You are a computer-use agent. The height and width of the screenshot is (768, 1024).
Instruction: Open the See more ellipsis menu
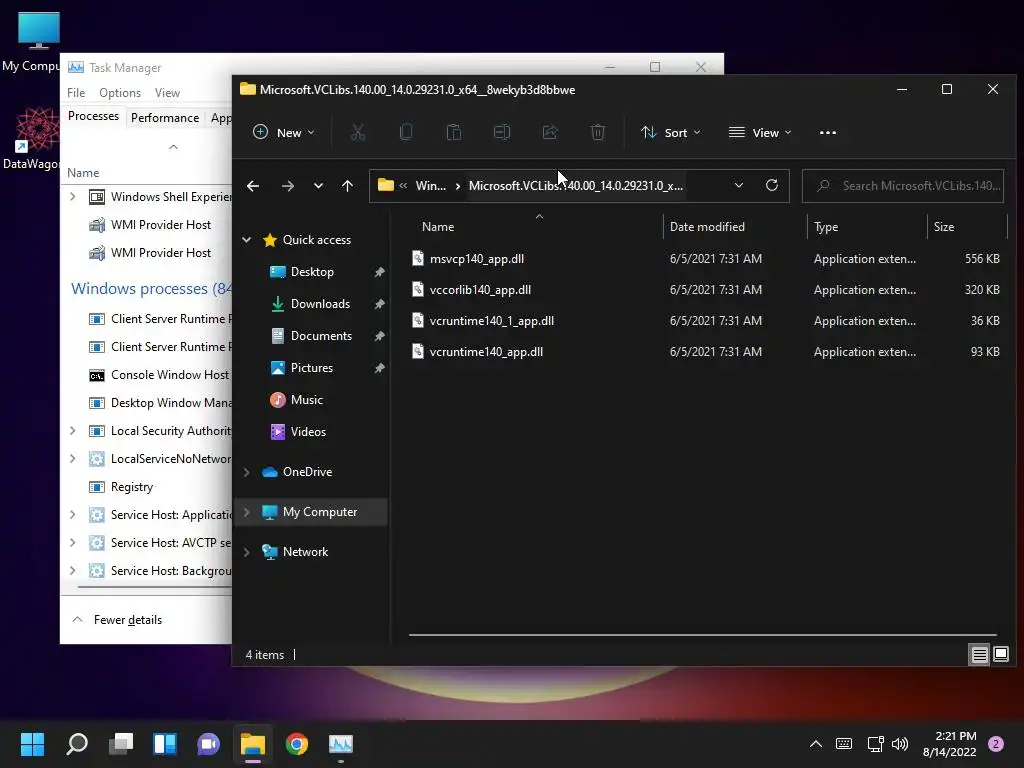(827, 133)
